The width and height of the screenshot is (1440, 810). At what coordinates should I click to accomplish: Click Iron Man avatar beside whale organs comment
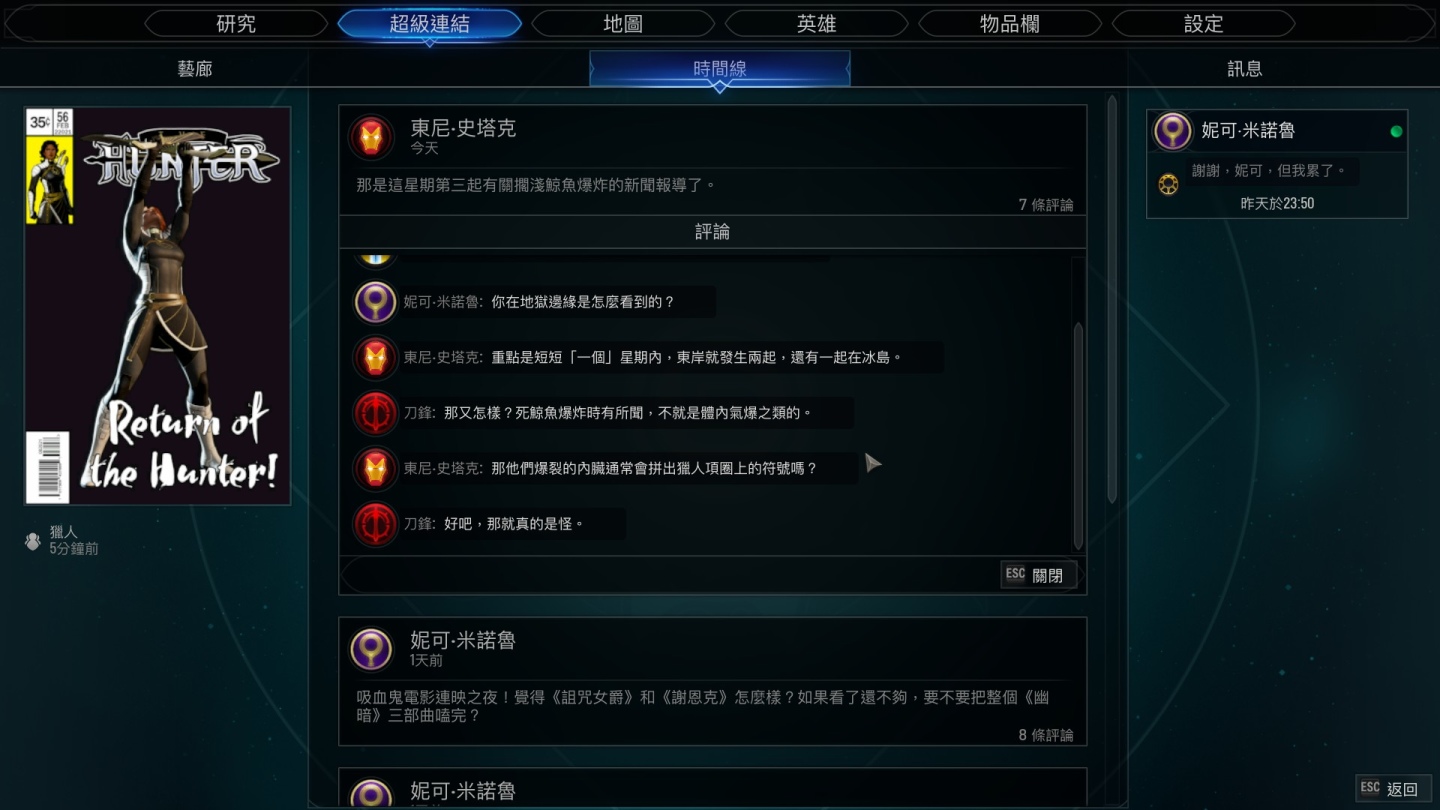click(375, 468)
